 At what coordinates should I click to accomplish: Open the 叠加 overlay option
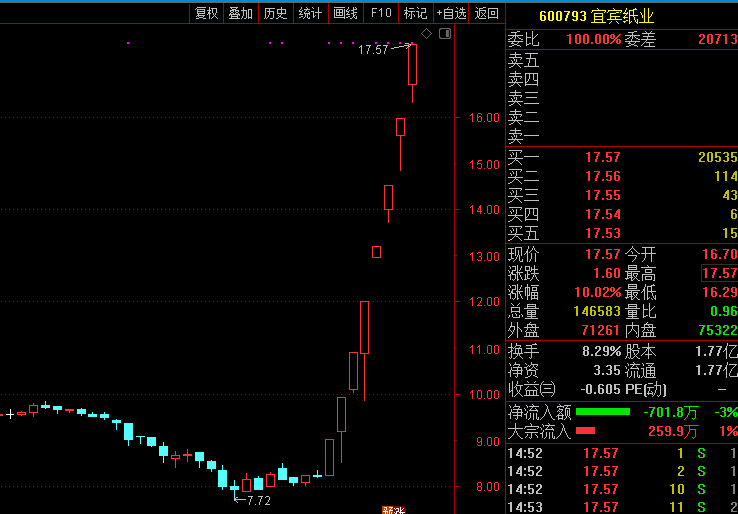point(240,13)
